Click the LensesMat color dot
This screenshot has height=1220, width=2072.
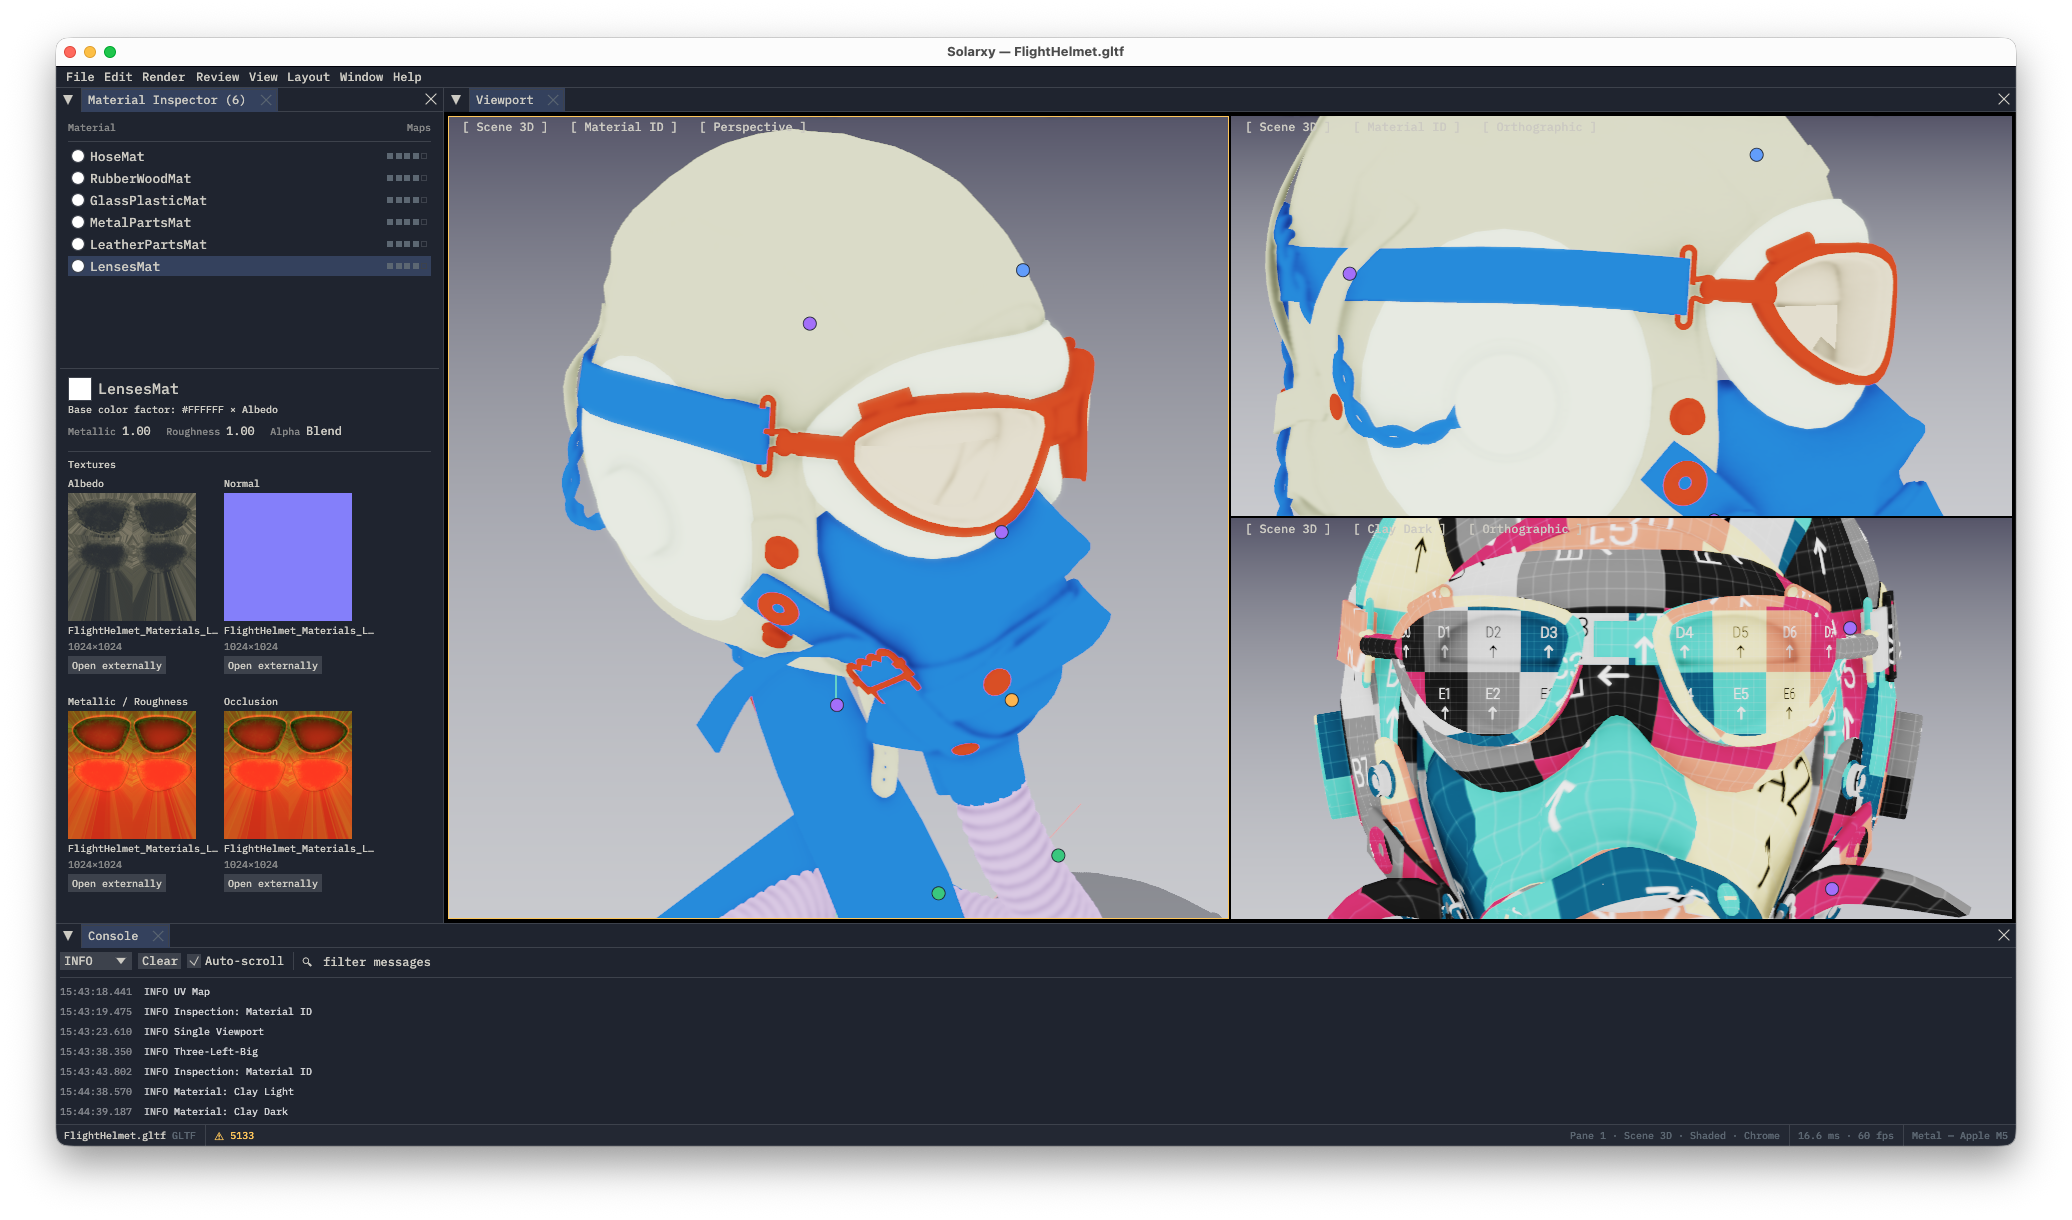point(78,266)
